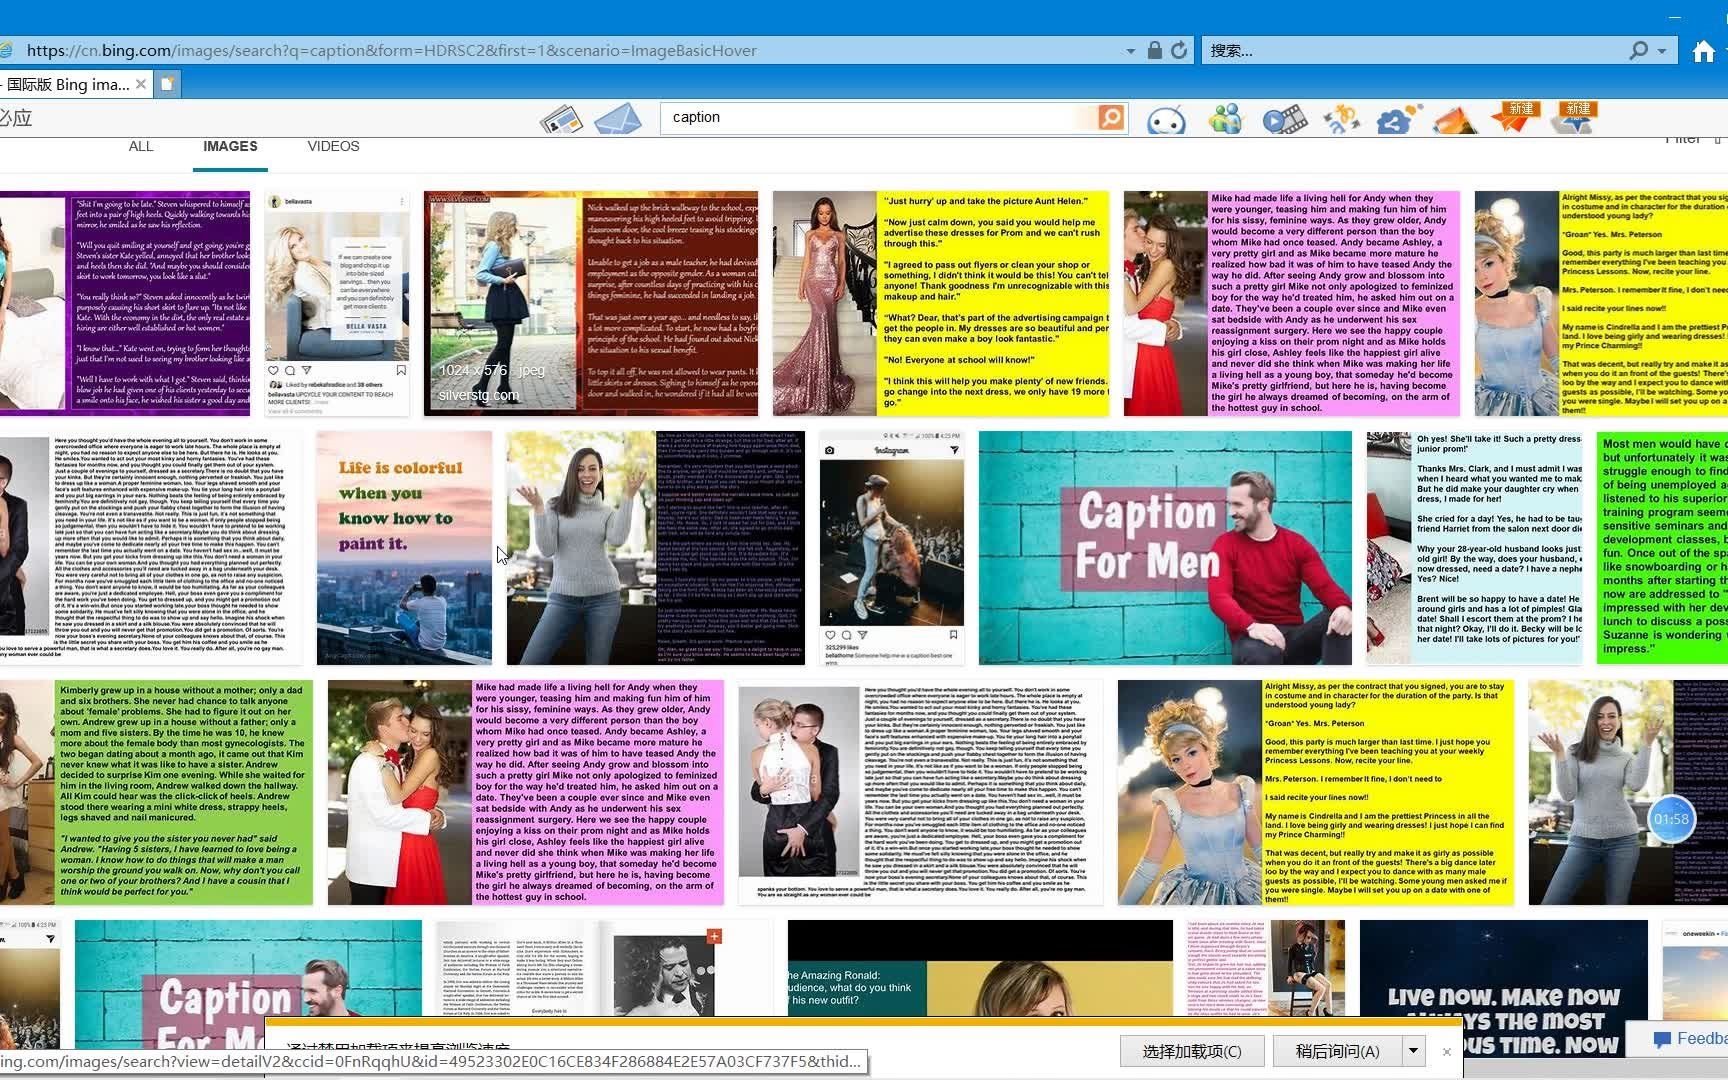Click the Feedback chat icon
Image resolution: width=1728 pixels, height=1080 pixels.
click(1662, 1039)
